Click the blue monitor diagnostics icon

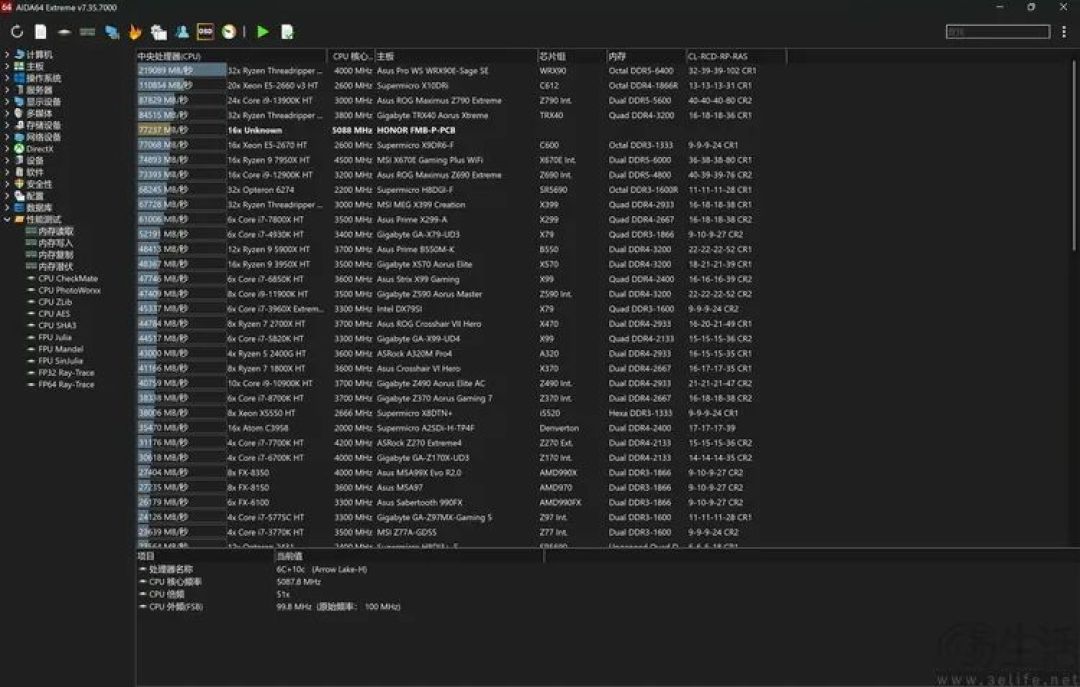(112, 32)
